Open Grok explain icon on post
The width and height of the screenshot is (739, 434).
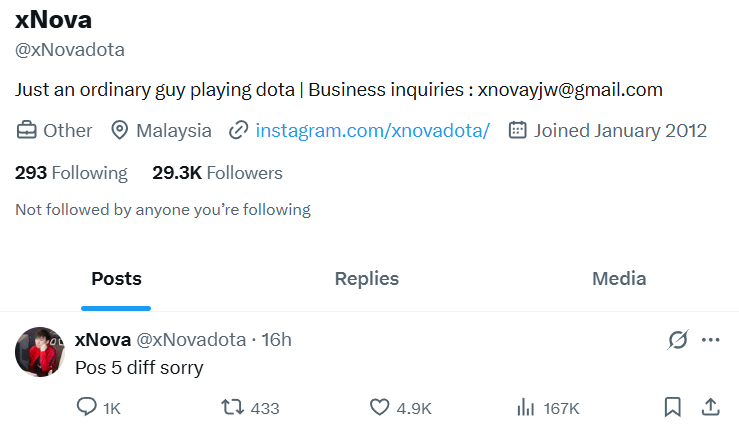click(678, 340)
